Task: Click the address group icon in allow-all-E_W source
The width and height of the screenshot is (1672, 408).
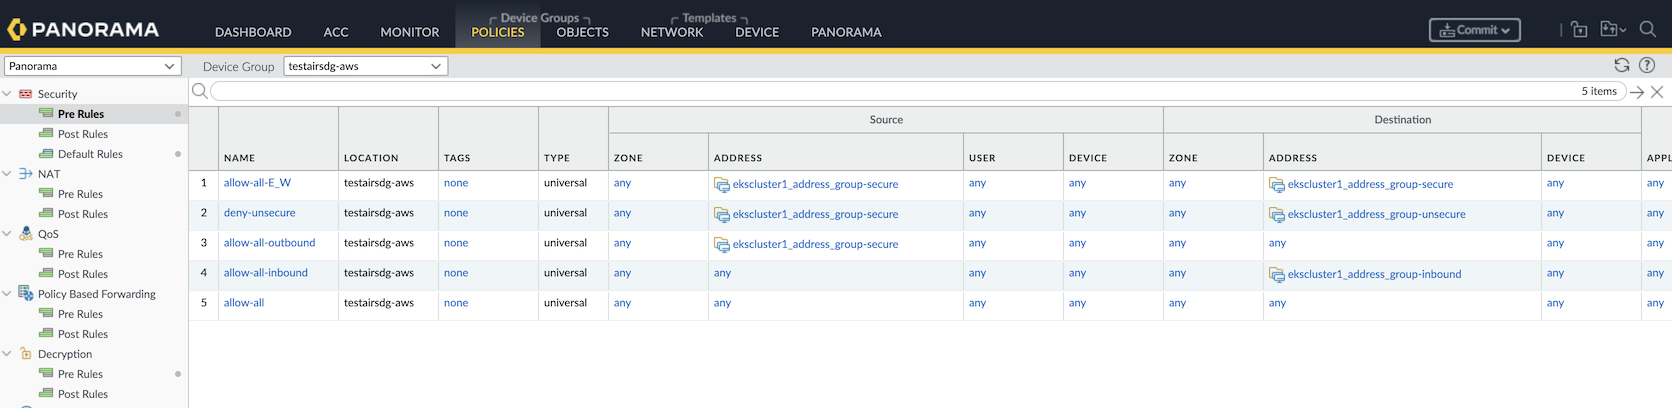Action: [x=721, y=185]
